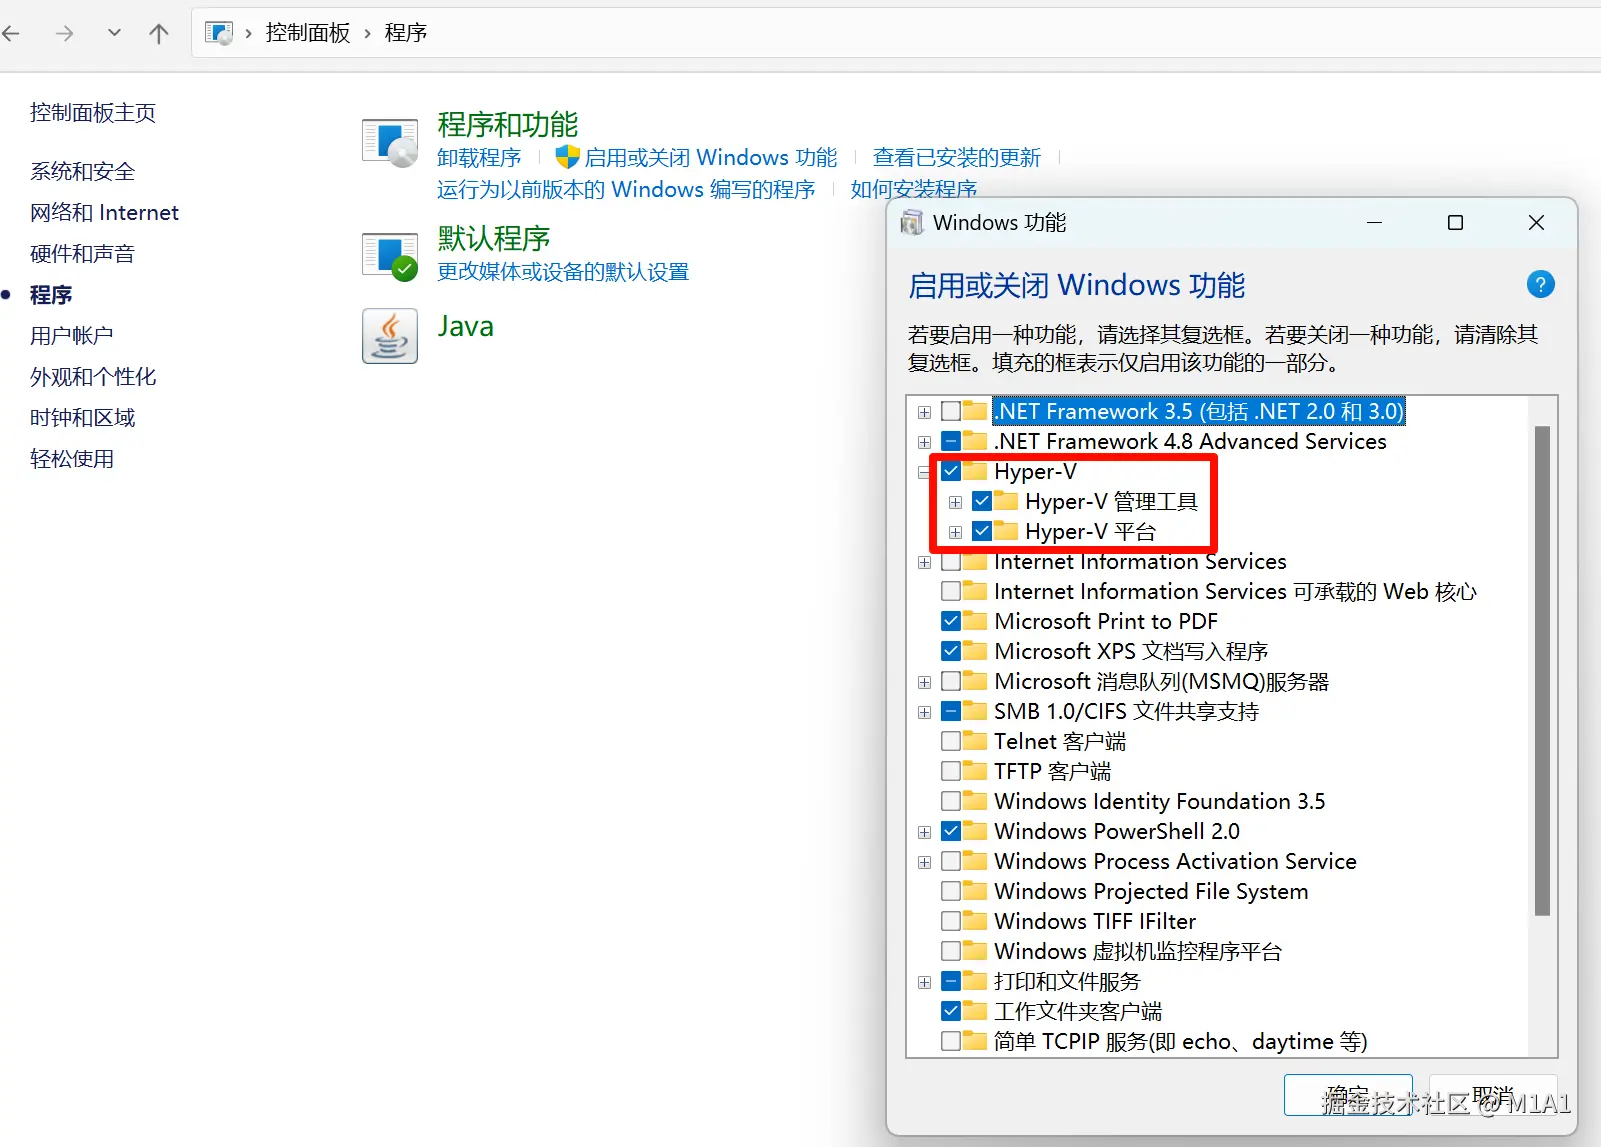Select 工作文件夹客户端 row text
This screenshot has height=1147, width=1601.
pyautogui.click(x=1078, y=1011)
